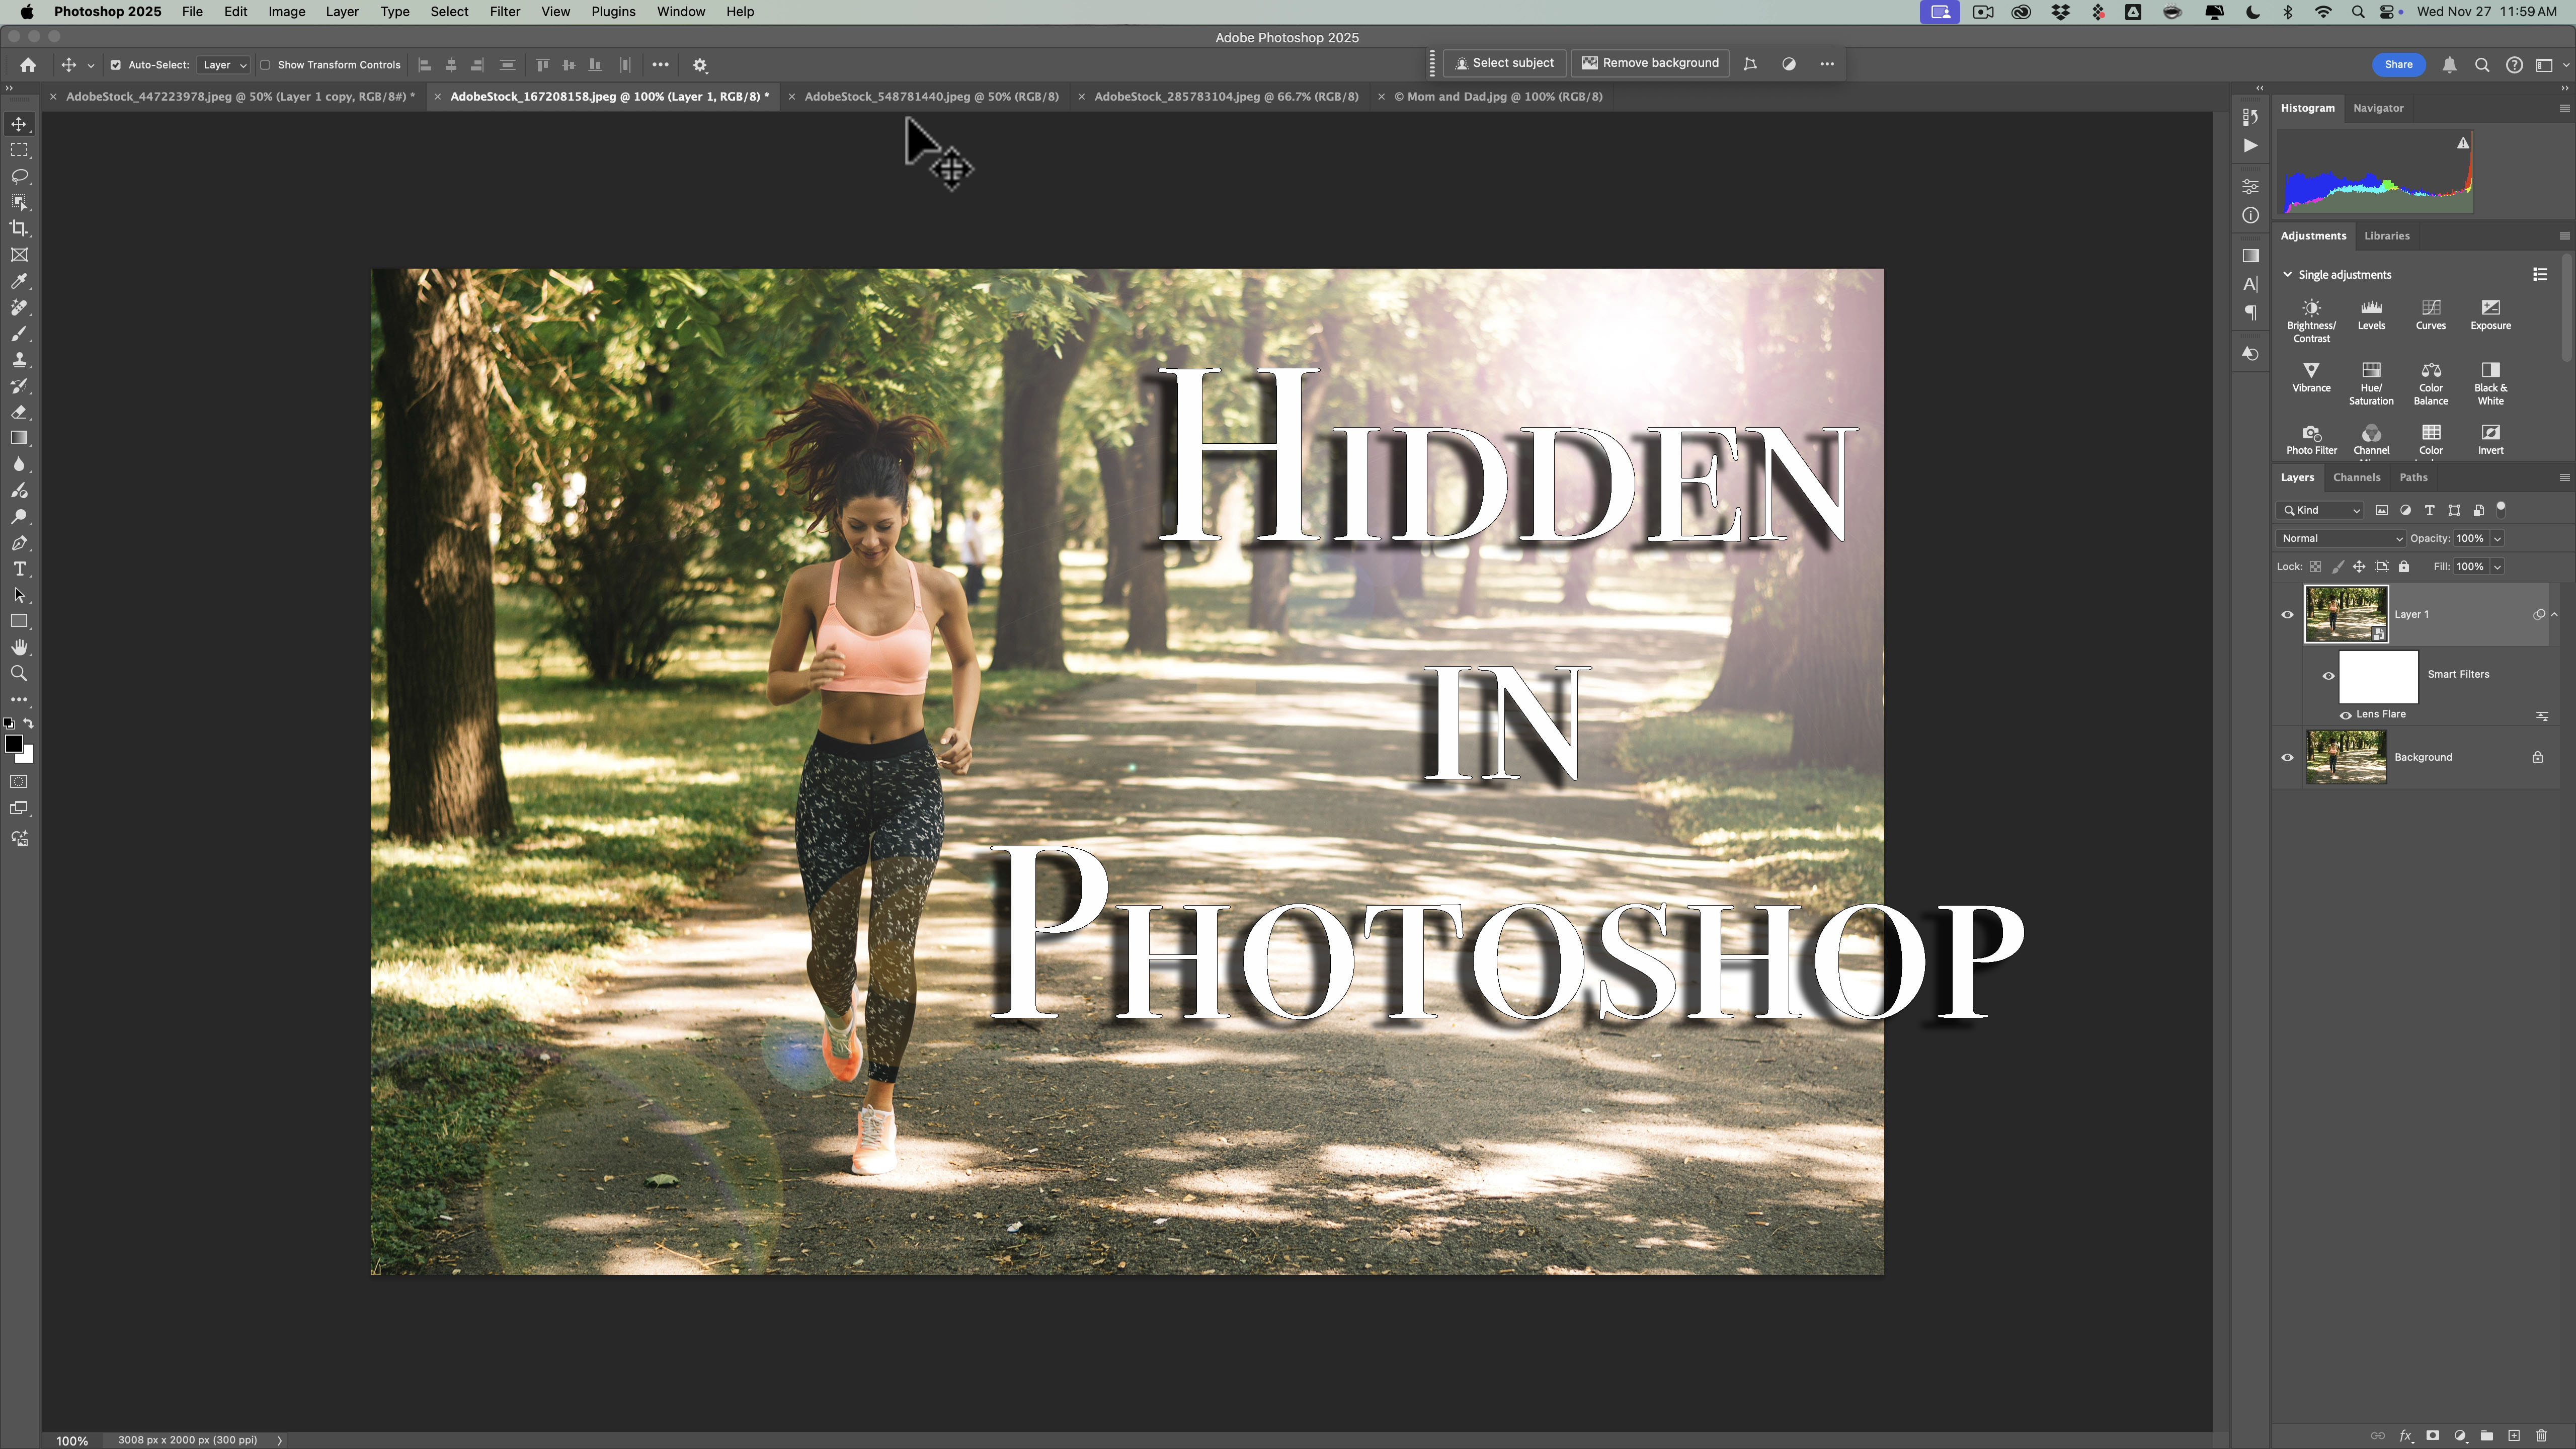Collapse the Single adjustments section
This screenshot has height=1449, width=2576.
coord(2287,275)
